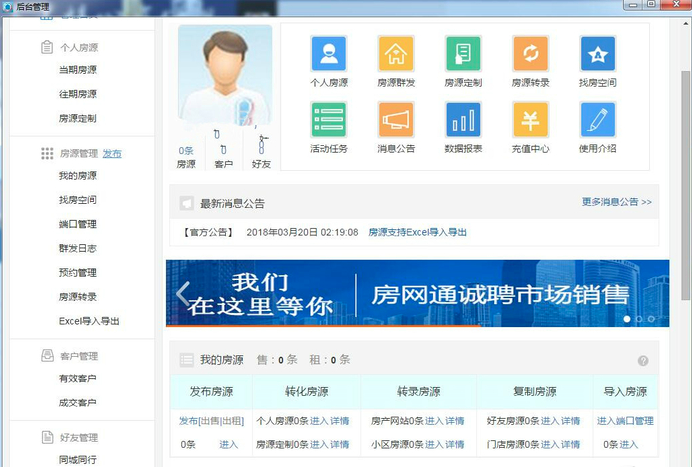This screenshot has width=692, height=467.
Task: Open 成交客户 in the sidebar
Action: pyautogui.click(x=78, y=403)
